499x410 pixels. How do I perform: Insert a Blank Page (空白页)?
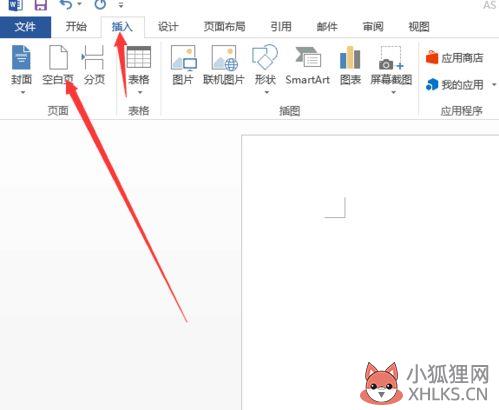(x=58, y=65)
